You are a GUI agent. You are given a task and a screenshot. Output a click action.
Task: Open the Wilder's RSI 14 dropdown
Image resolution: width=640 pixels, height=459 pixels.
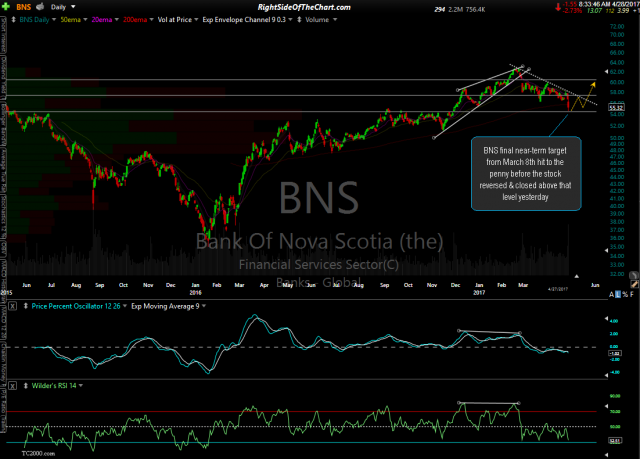click(80, 386)
